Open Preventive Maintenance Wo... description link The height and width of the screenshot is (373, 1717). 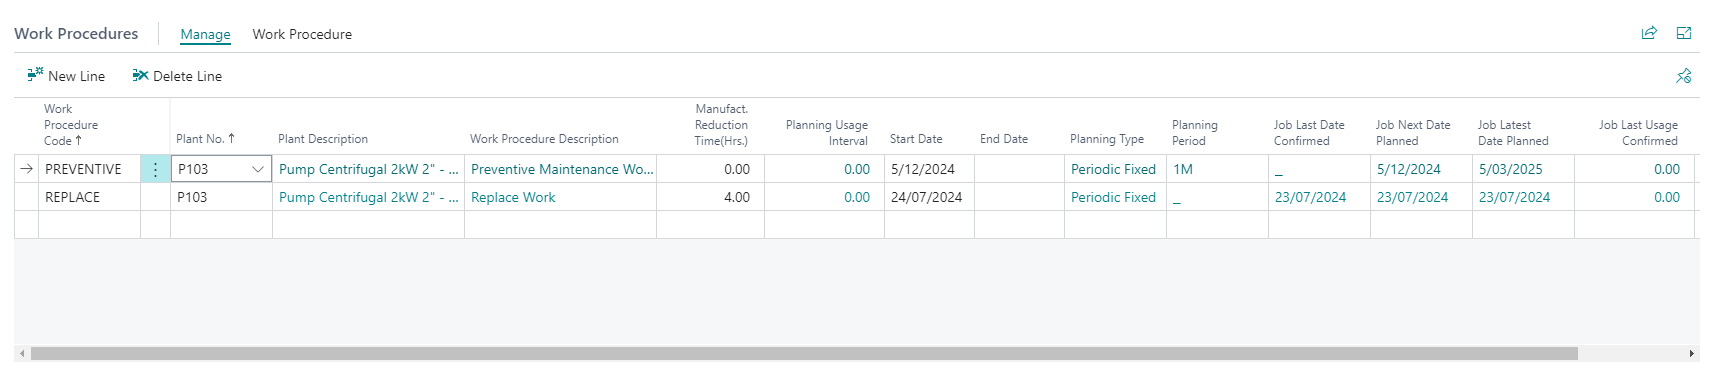562,169
